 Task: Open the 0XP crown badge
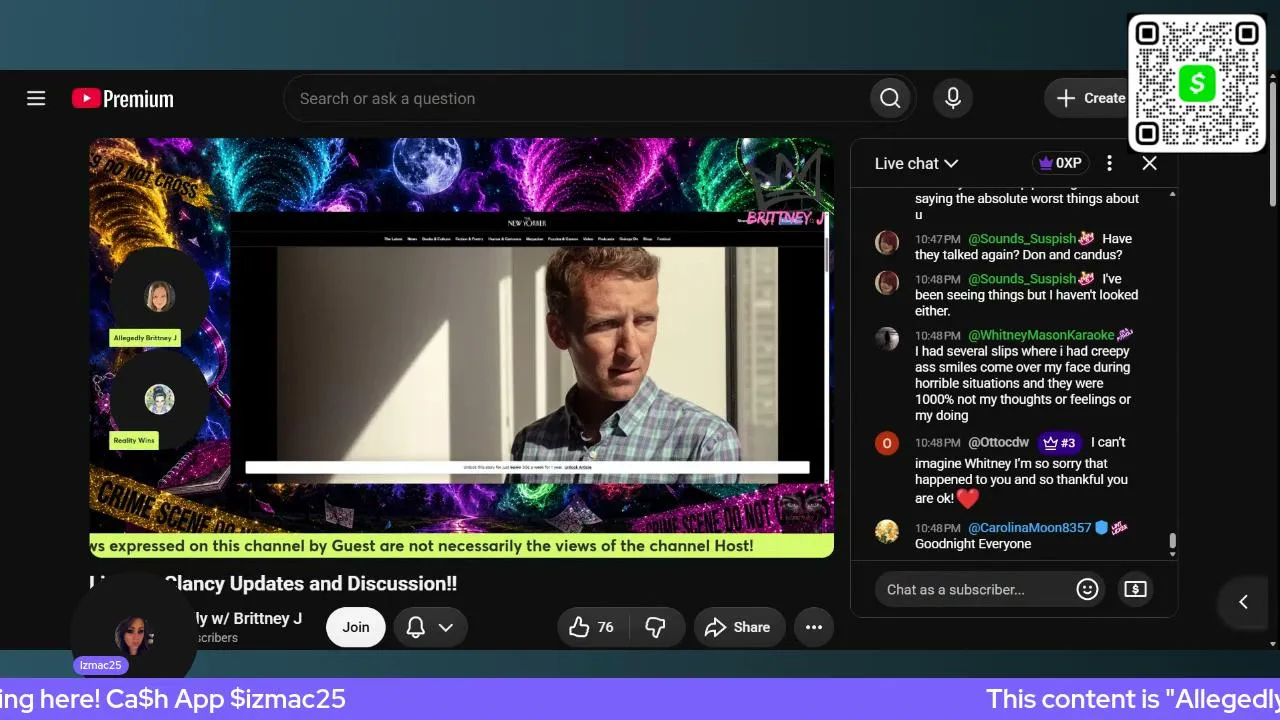pyautogui.click(x=1060, y=163)
